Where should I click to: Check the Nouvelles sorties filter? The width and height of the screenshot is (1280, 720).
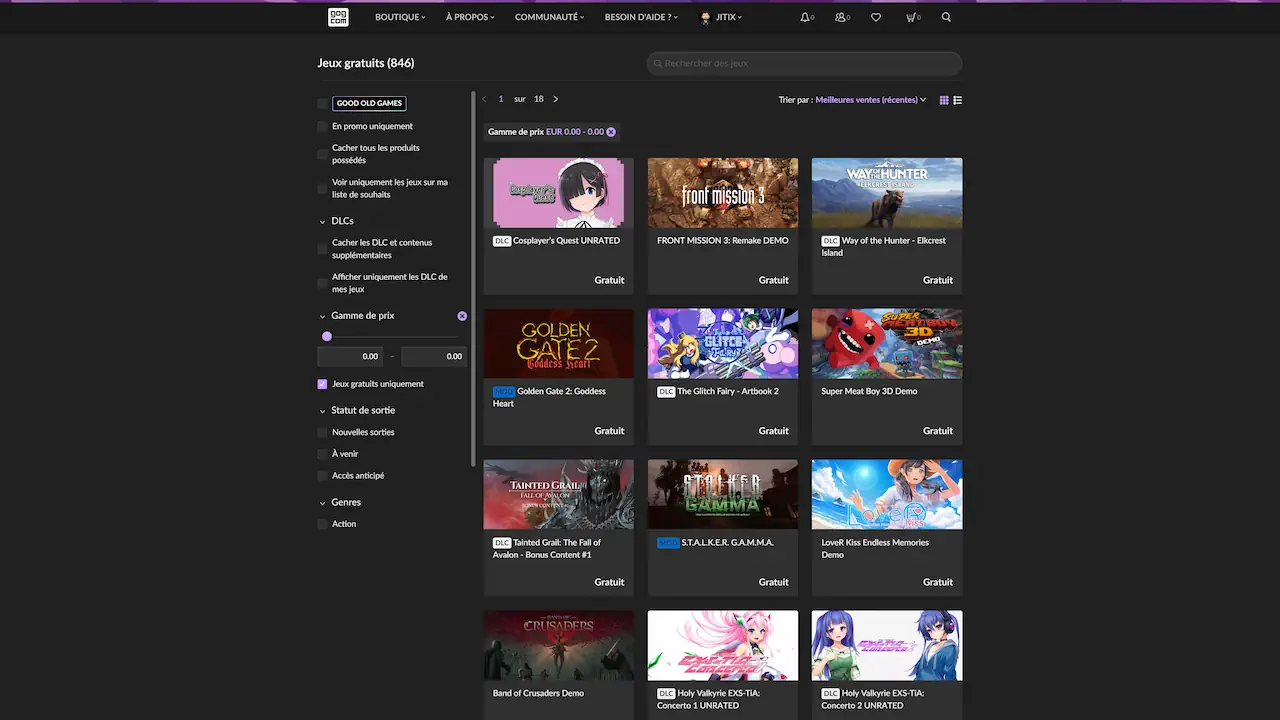click(x=321, y=432)
